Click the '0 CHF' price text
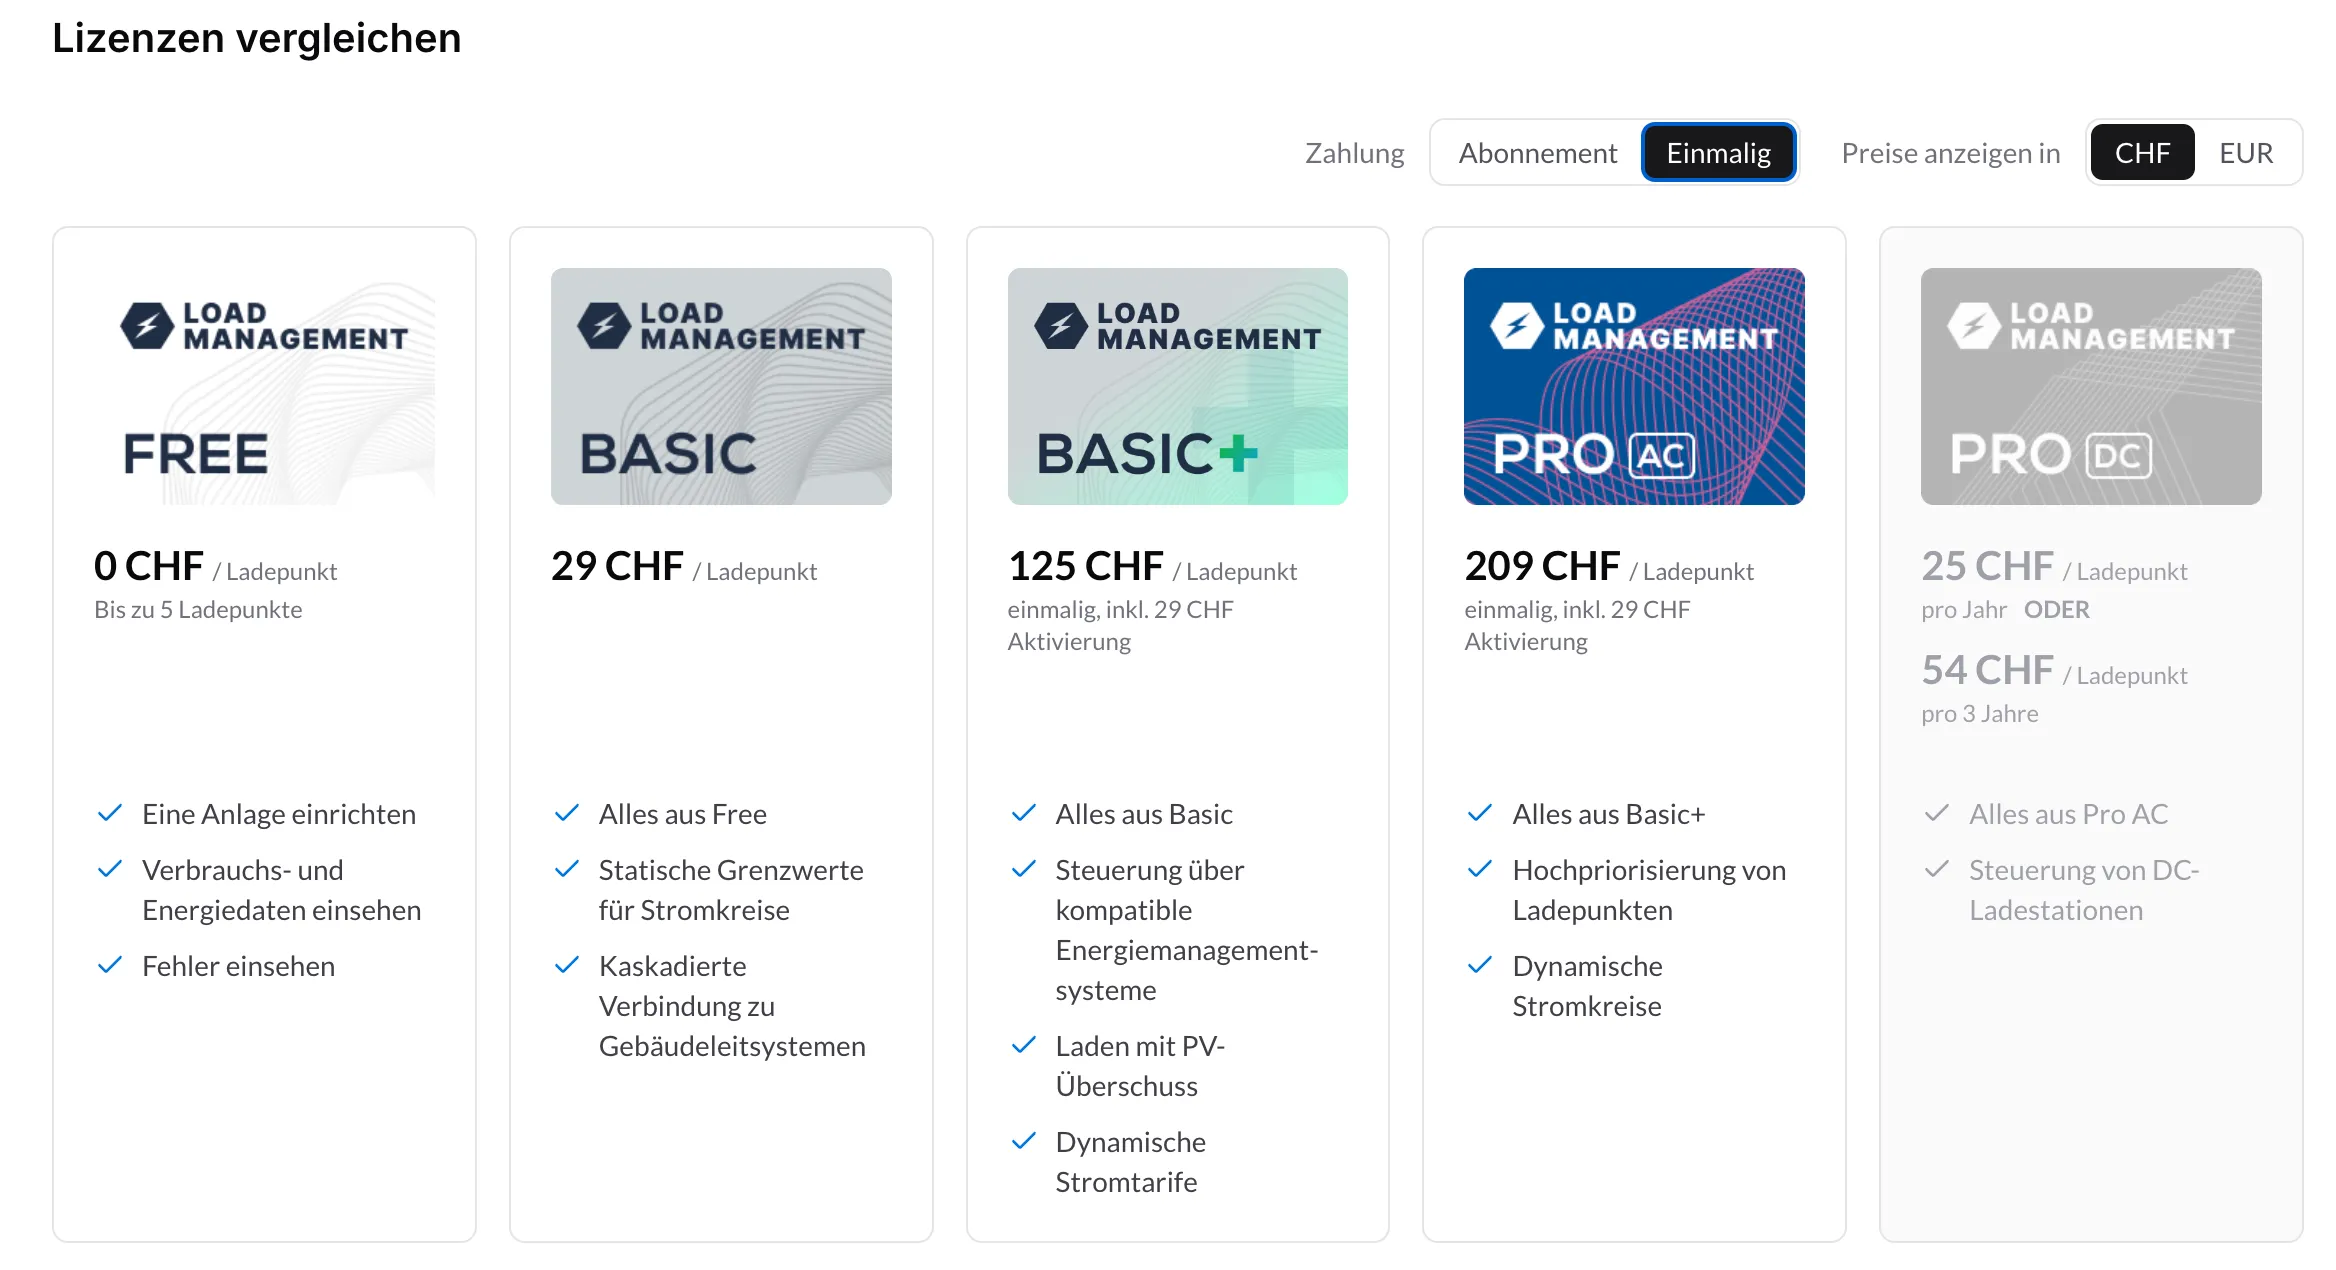 pyautogui.click(x=149, y=566)
